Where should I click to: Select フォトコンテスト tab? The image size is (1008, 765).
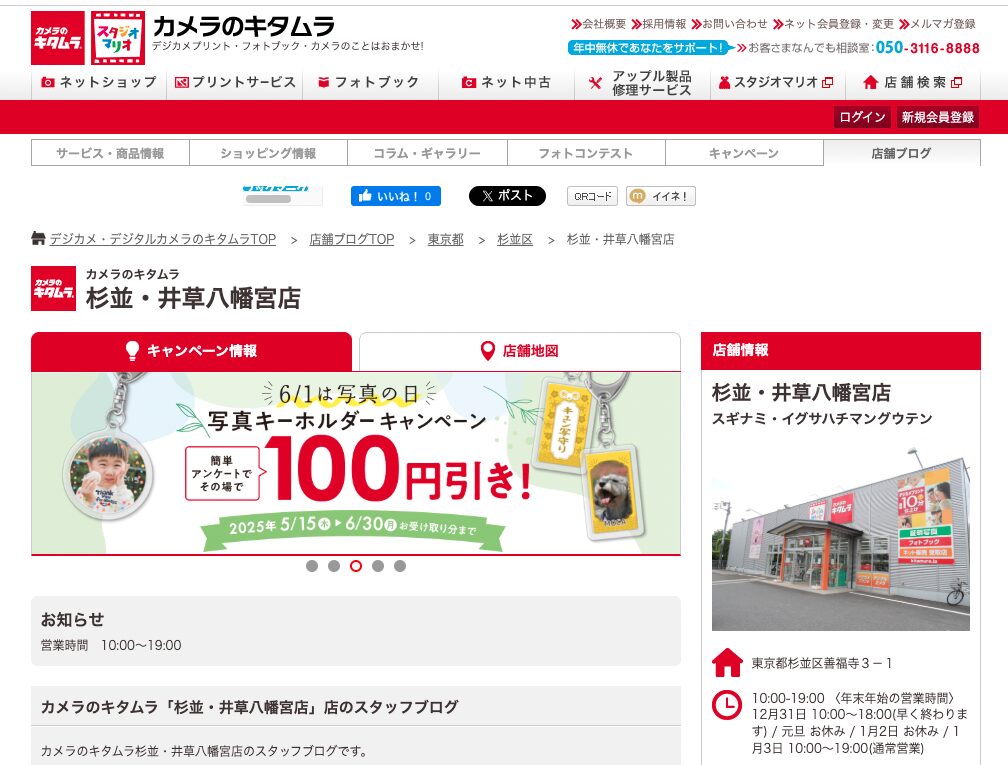pyautogui.click(x=586, y=153)
